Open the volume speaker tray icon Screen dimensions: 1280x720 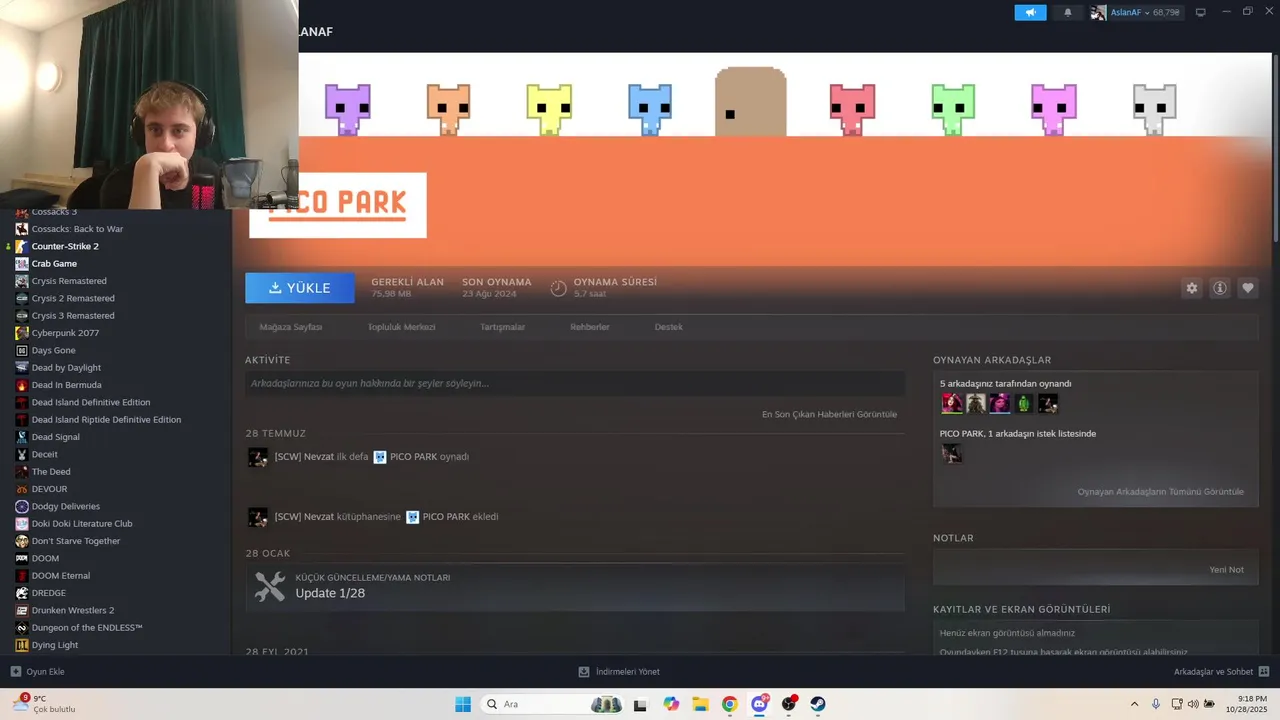click(x=1193, y=704)
